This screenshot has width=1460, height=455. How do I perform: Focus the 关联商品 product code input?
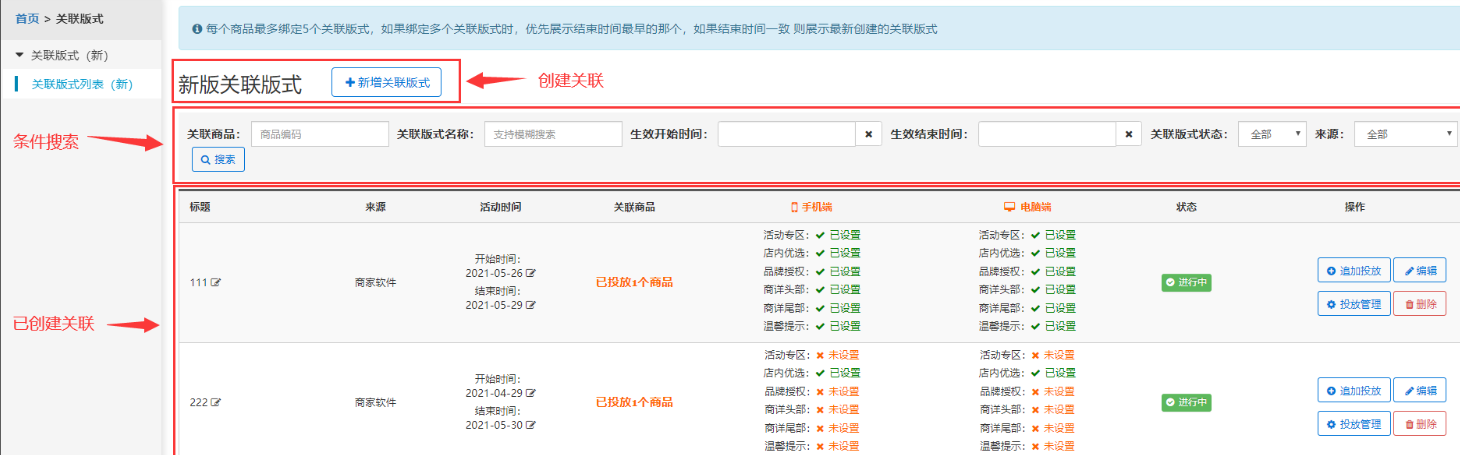[x=319, y=134]
